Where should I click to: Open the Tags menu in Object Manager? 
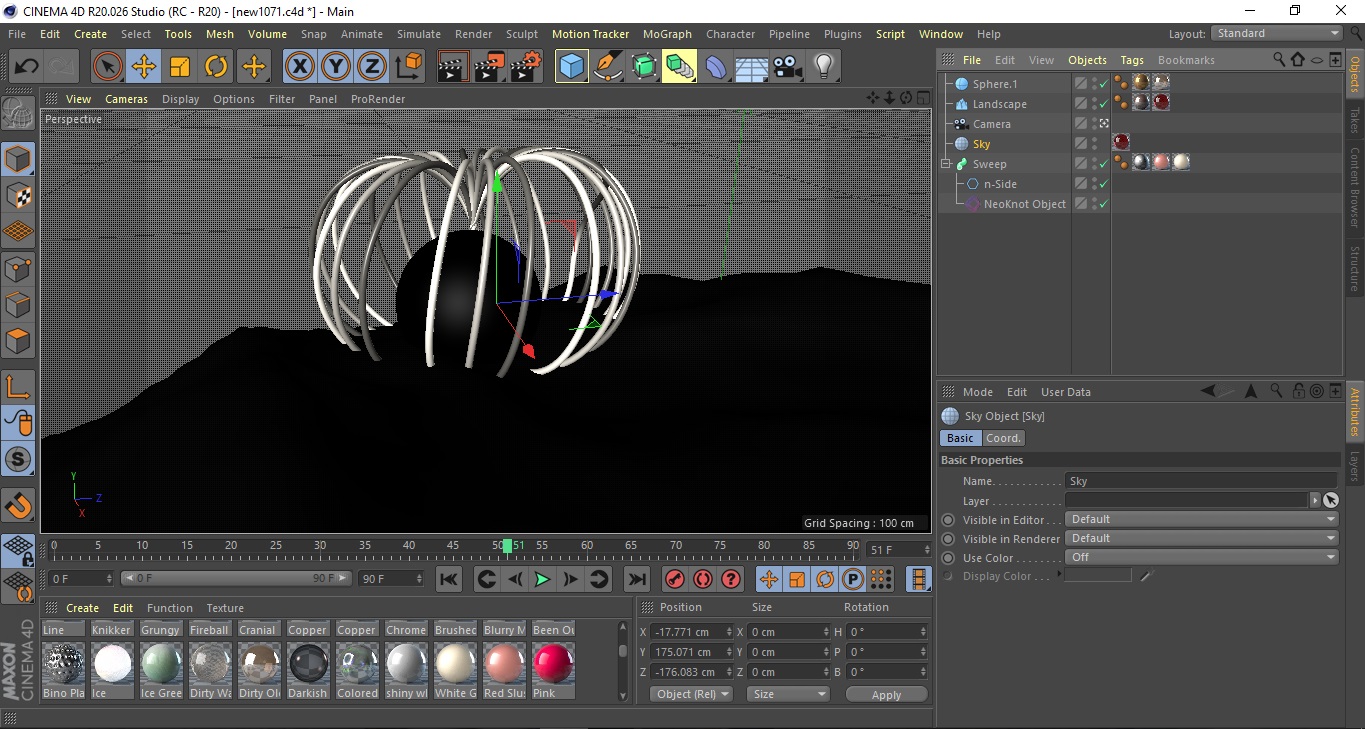pyautogui.click(x=1132, y=60)
